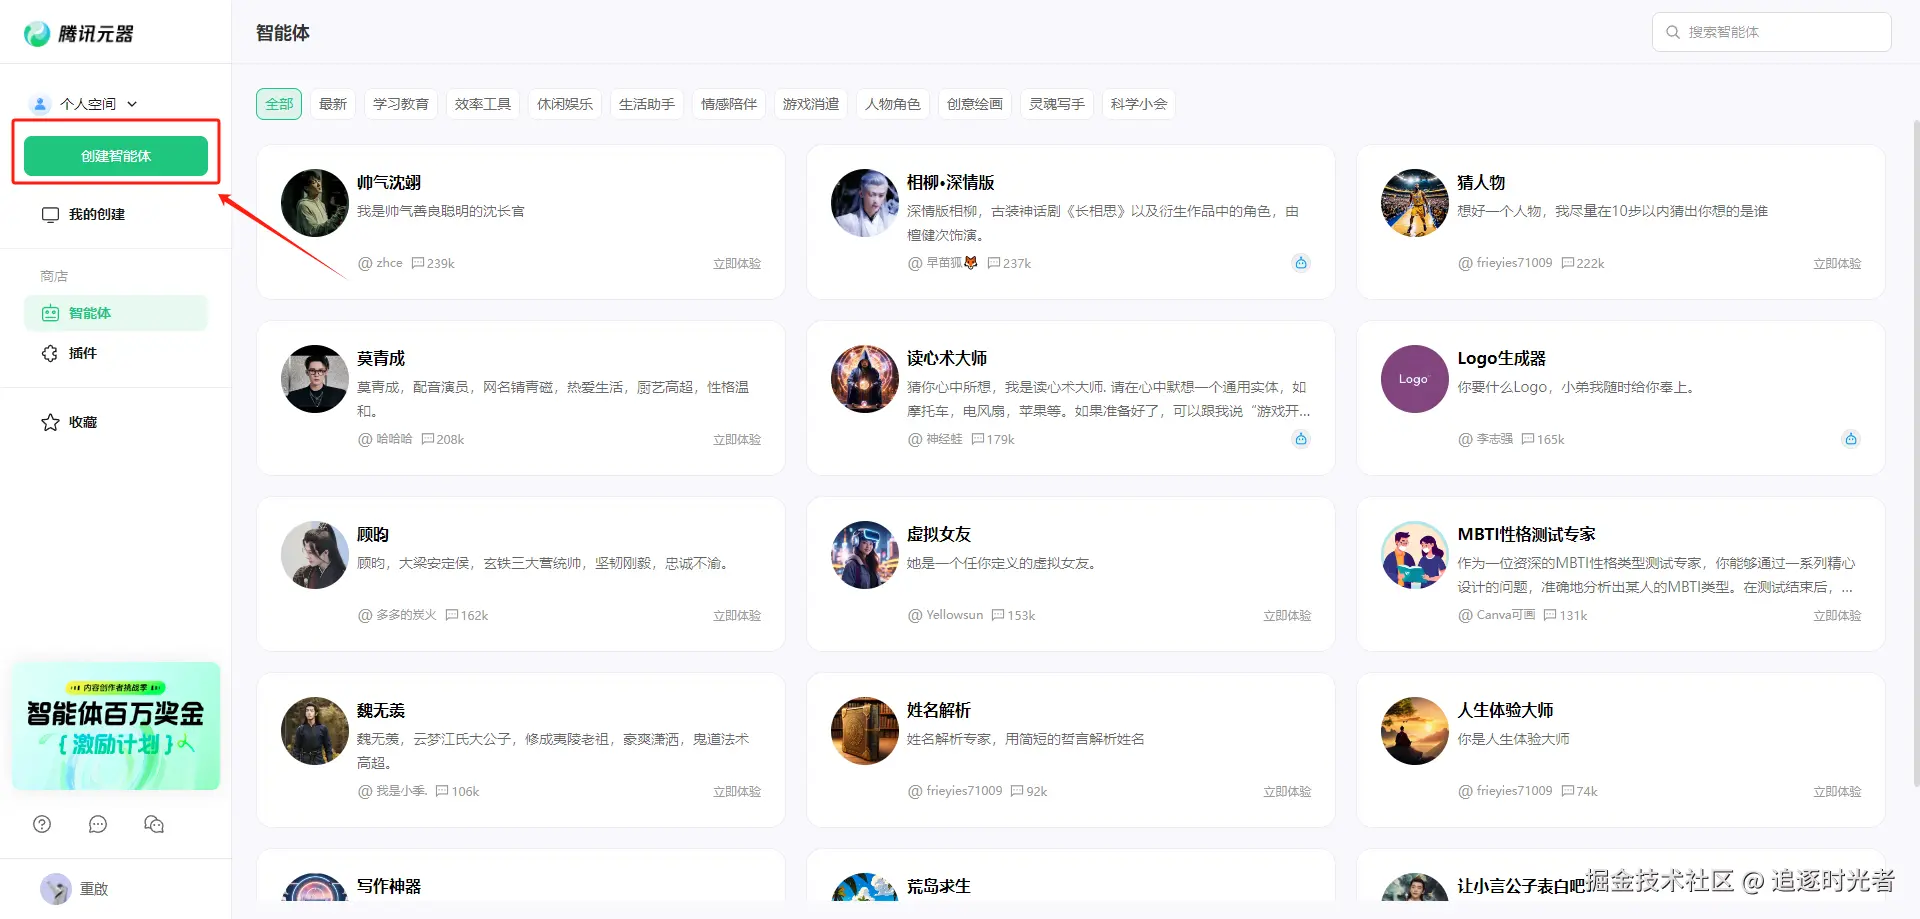
Task: Click the green 创建智能体 button
Action: point(116,156)
